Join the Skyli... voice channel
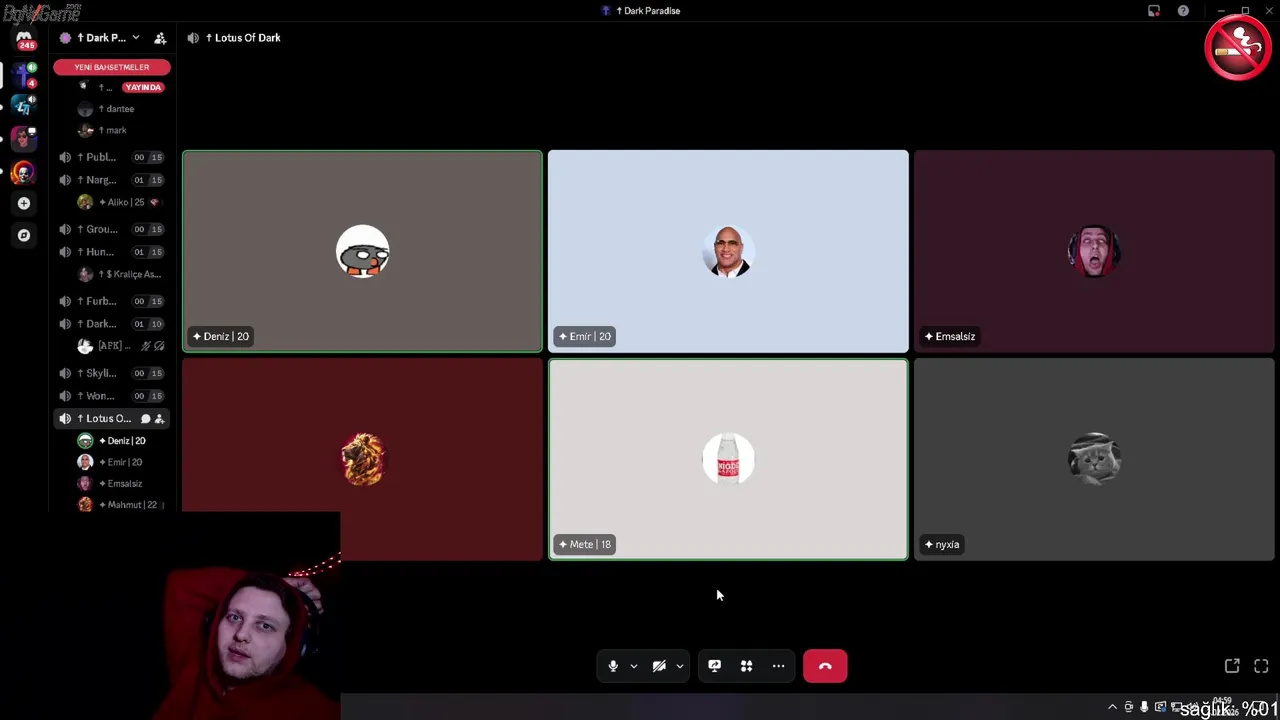This screenshot has height=720, width=1280. coord(110,373)
